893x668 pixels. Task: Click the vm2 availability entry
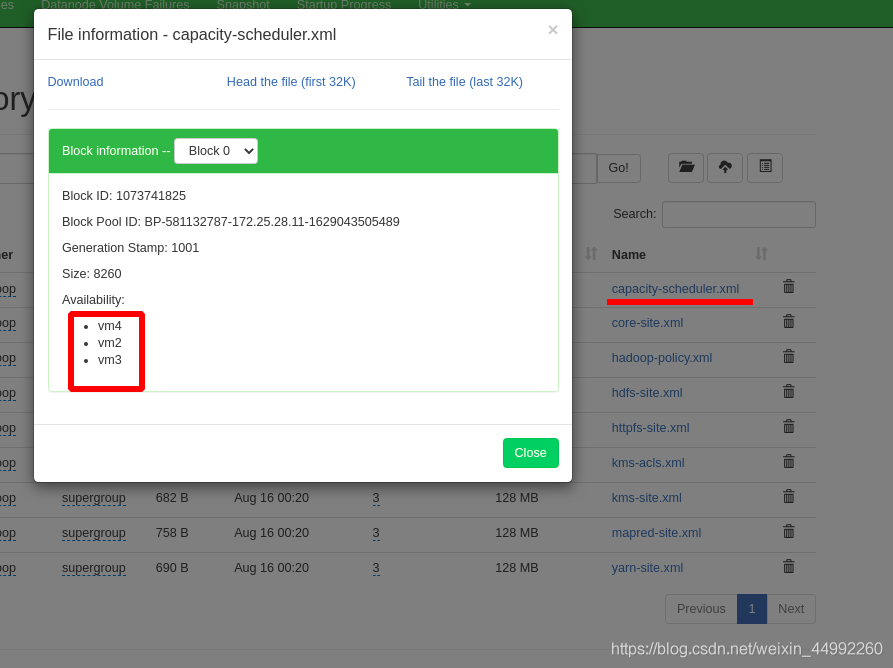[109, 343]
